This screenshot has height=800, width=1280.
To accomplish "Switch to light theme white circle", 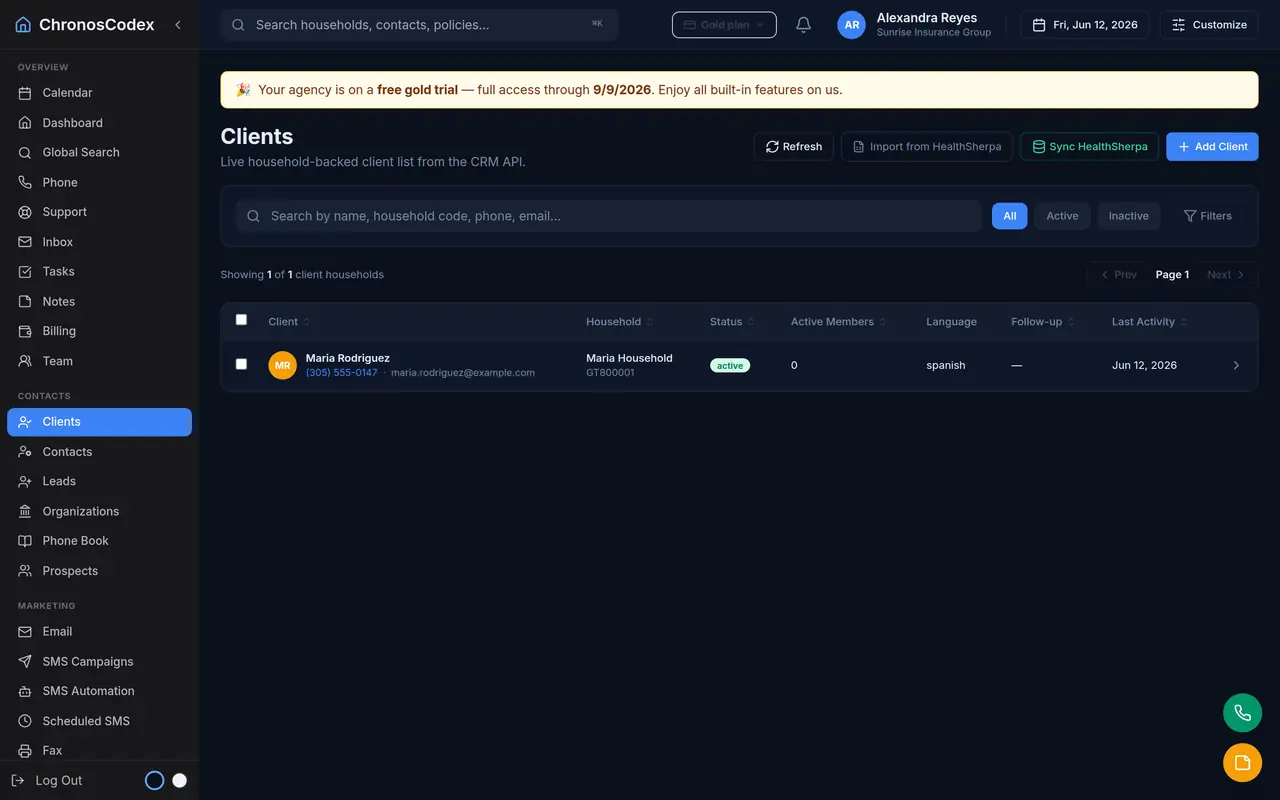I will coord(179,780).
